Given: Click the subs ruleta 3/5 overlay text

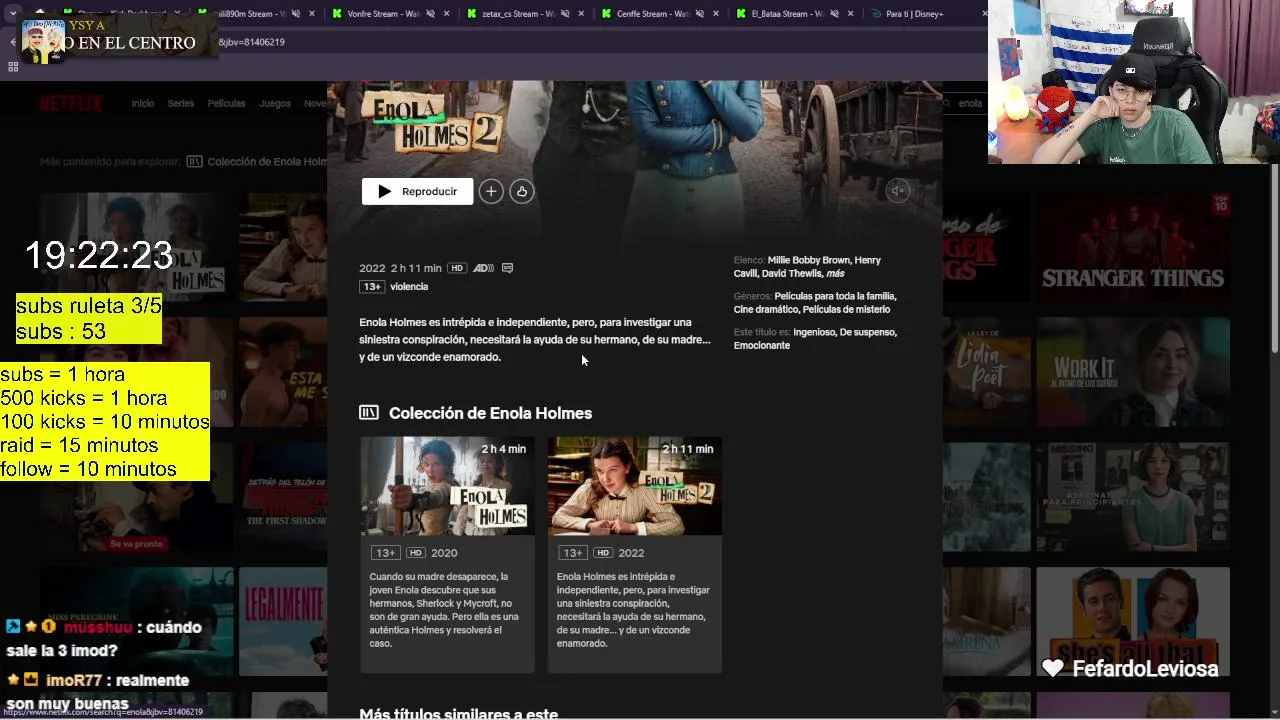Looking at the screenshot, I should tap(89, 306).
